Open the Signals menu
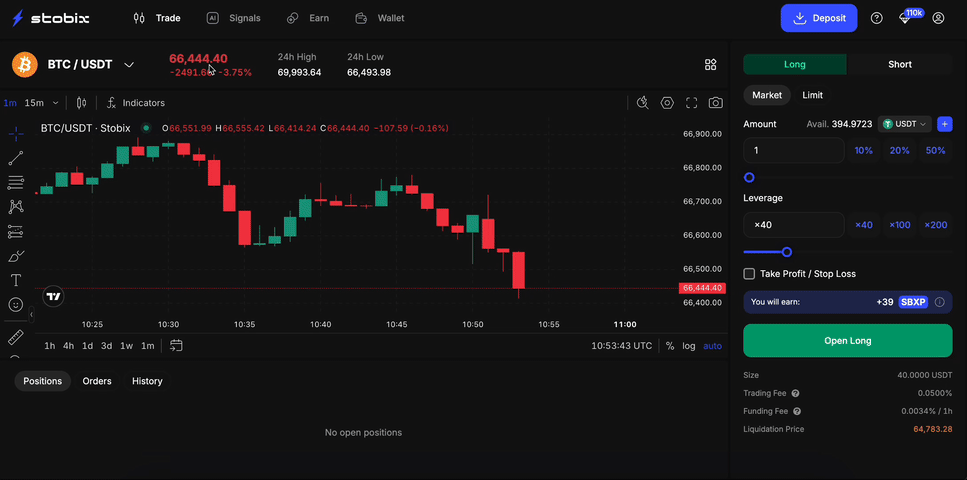 point(233,18)
